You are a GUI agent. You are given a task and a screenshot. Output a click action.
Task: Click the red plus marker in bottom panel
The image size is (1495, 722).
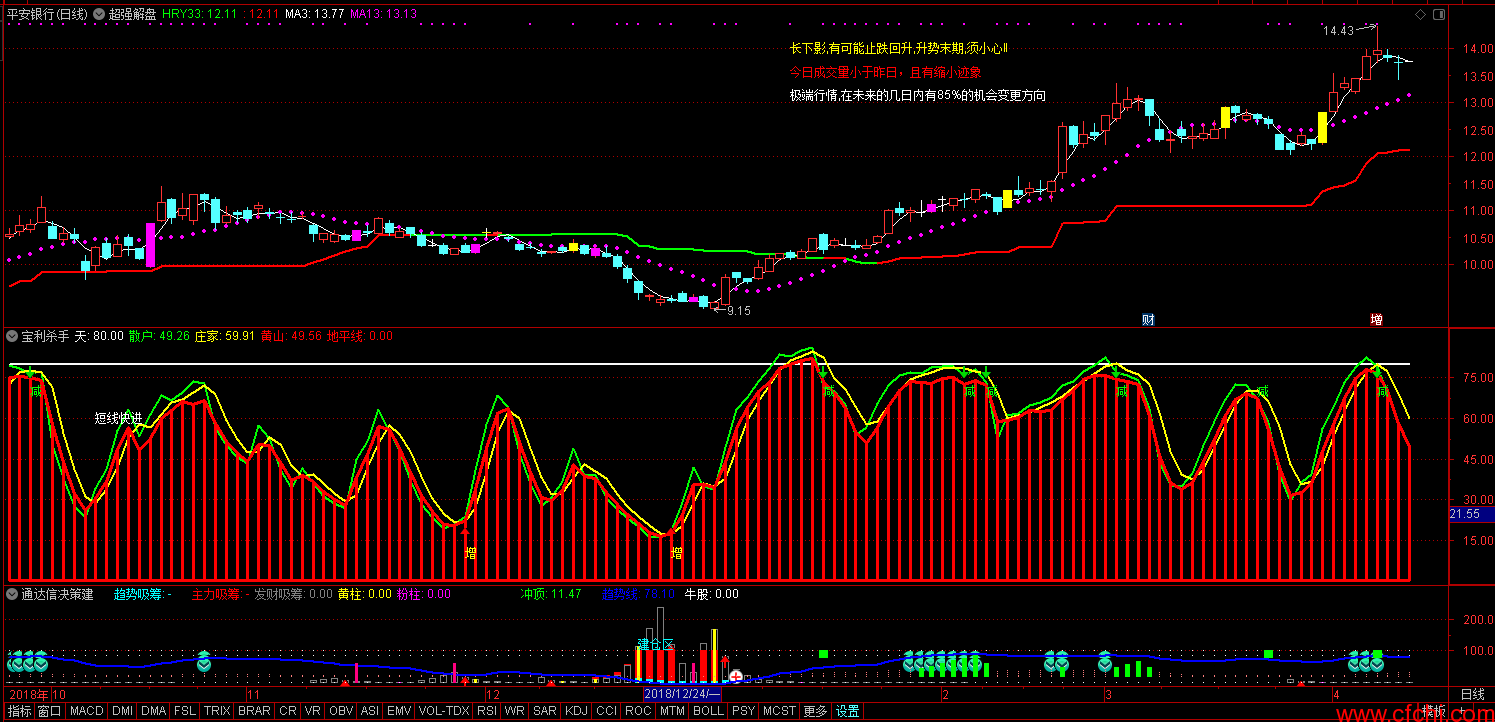click(x=736, y=677)
